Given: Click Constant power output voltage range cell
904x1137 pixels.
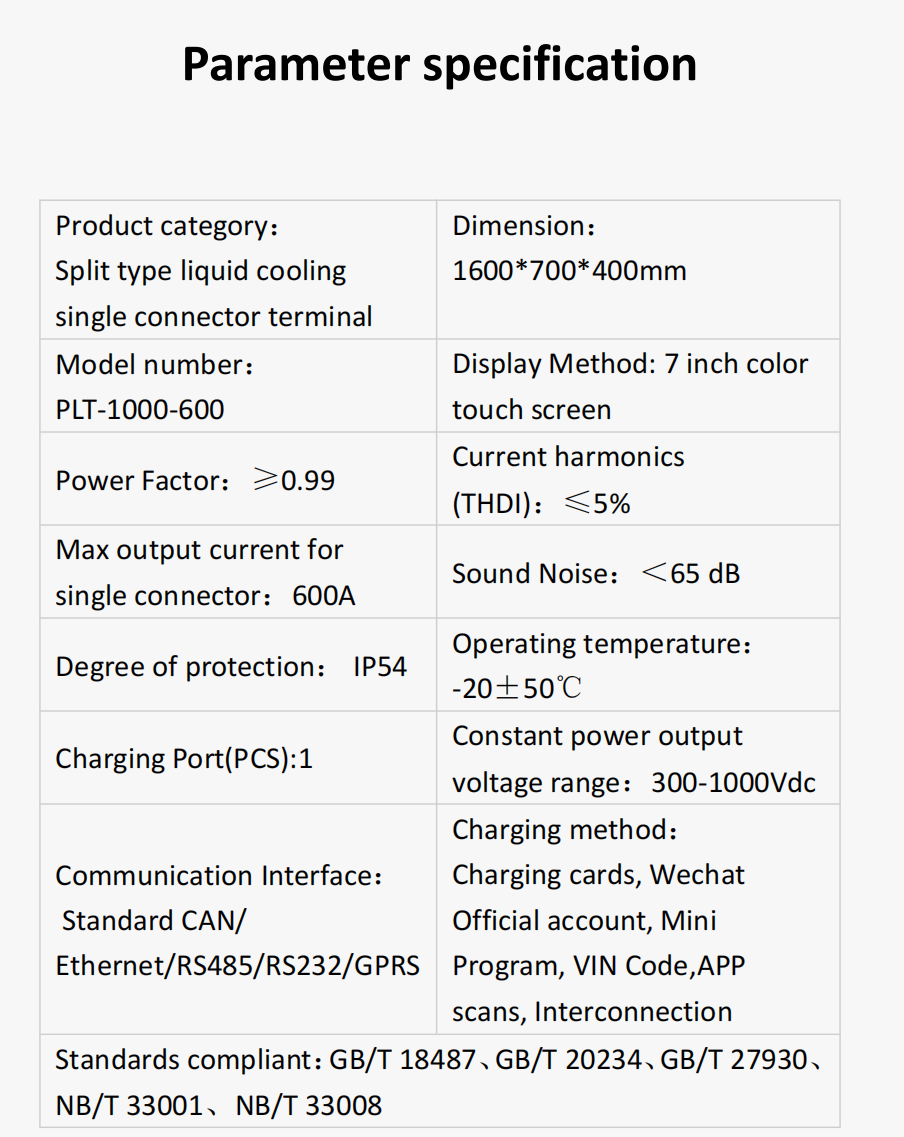Looking at the screenshot, I should coord(638,758).
